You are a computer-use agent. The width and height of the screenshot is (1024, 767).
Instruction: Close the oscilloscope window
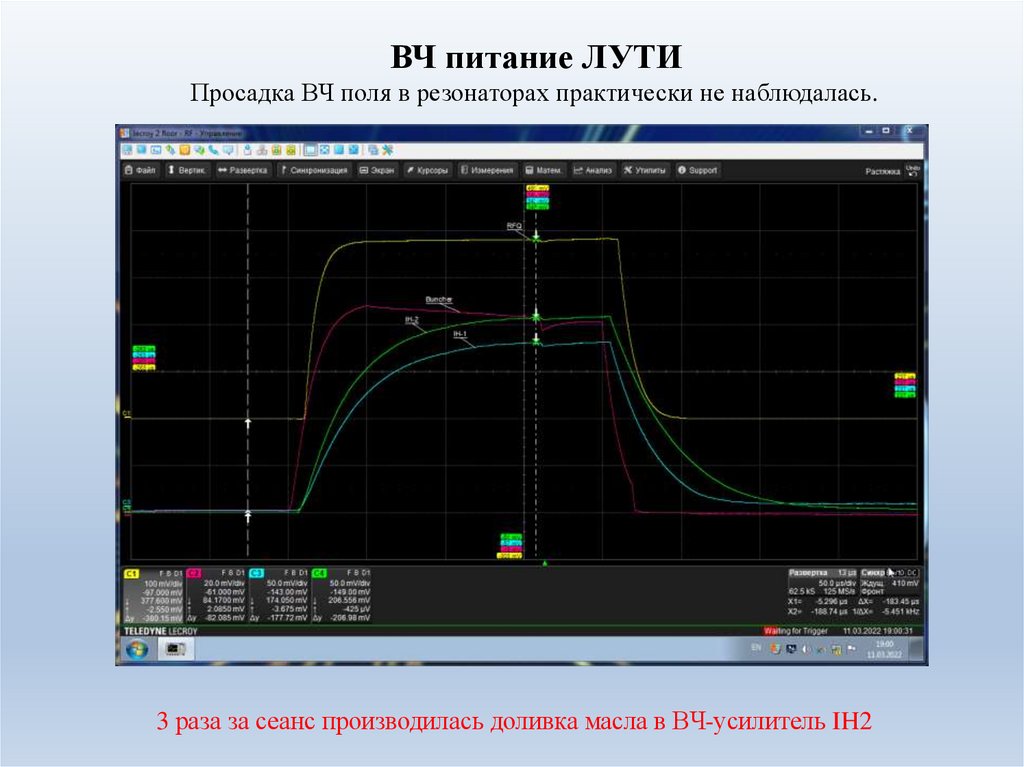click(910, 131)
